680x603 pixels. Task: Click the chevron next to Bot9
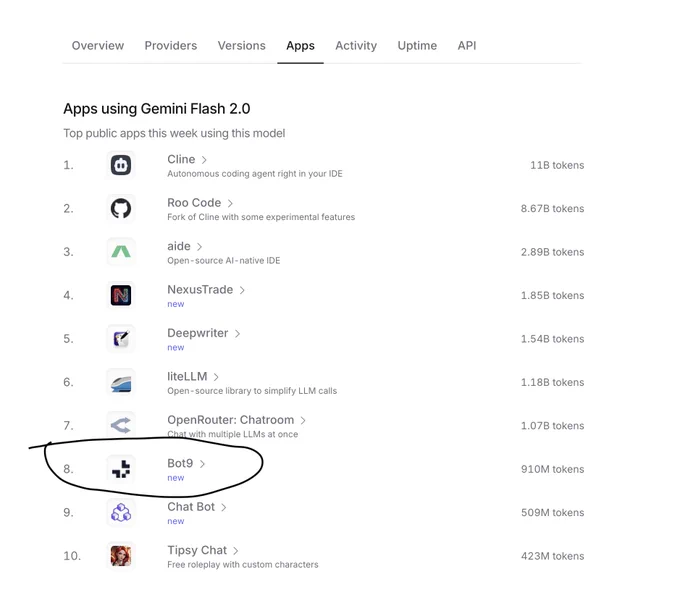202,464
